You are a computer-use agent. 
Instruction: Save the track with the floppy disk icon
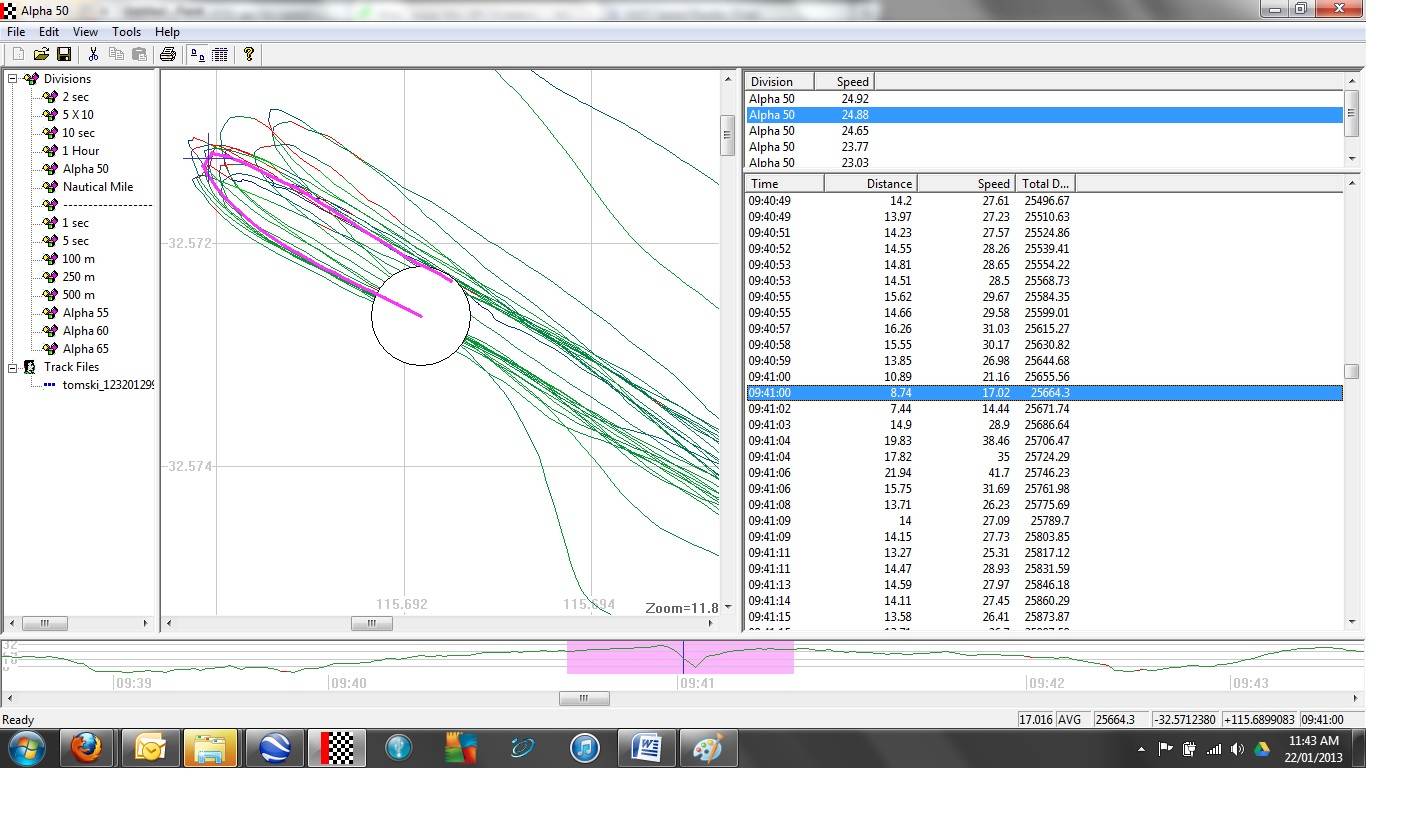[x=64, y=54]
